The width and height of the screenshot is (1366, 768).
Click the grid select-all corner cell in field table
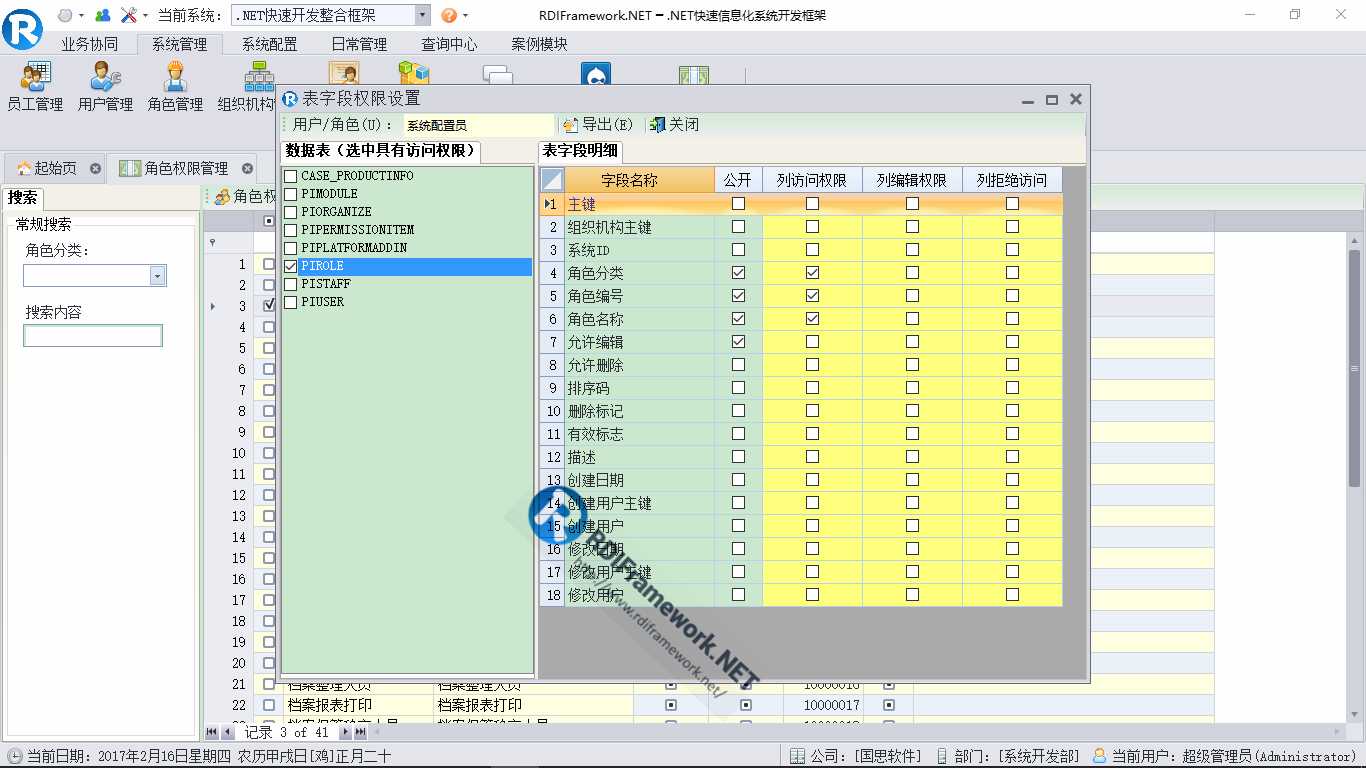(x=552, y=180)
